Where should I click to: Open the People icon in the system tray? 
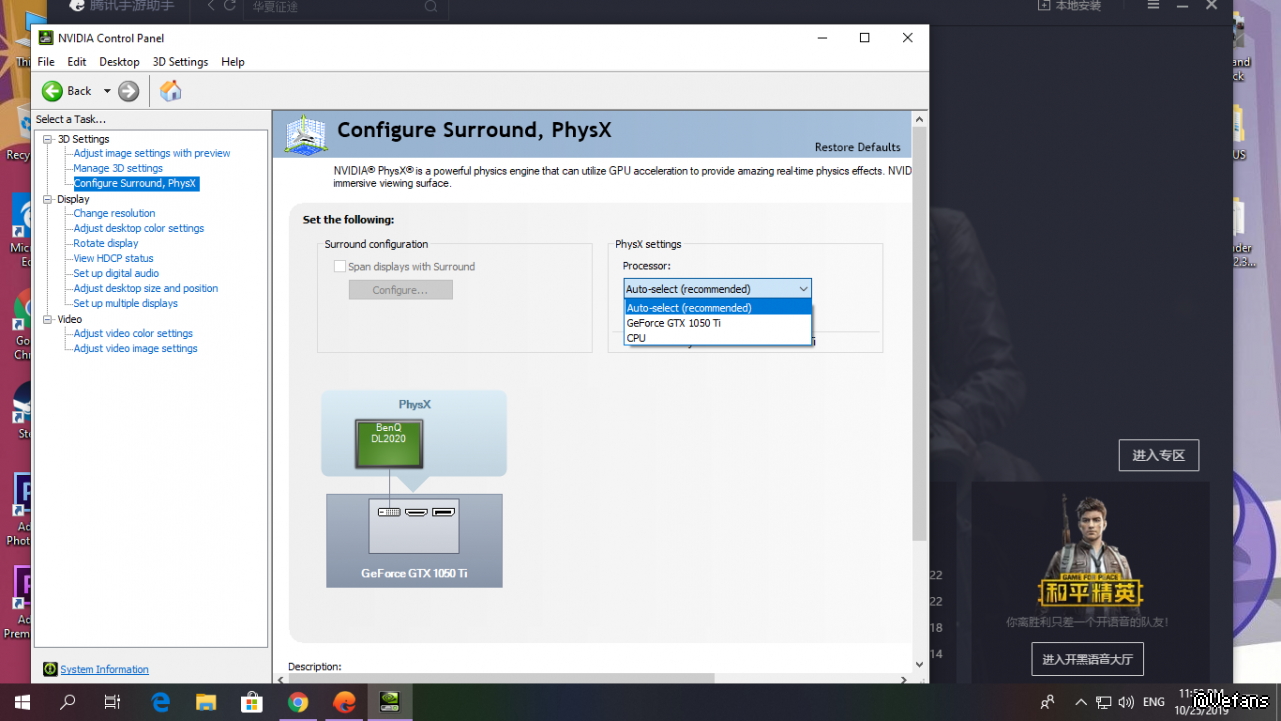(1047, 702)
